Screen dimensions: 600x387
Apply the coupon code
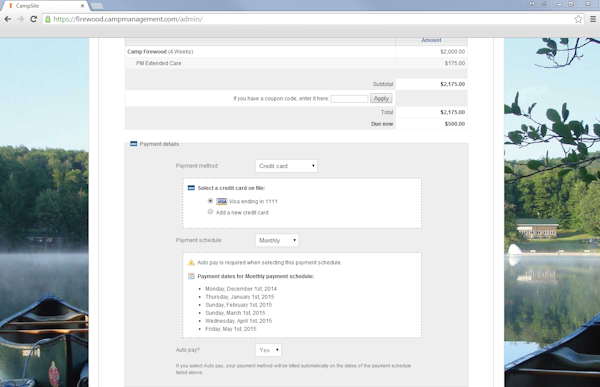pos(381,98)
